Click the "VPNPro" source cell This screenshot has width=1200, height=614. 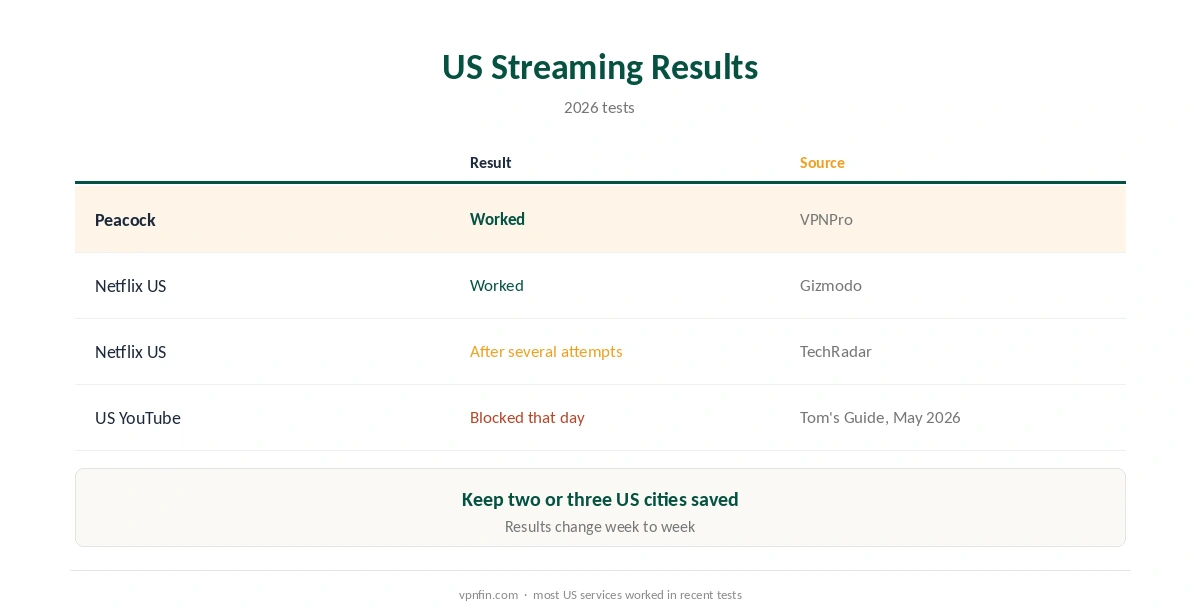(x=826, y=219)
